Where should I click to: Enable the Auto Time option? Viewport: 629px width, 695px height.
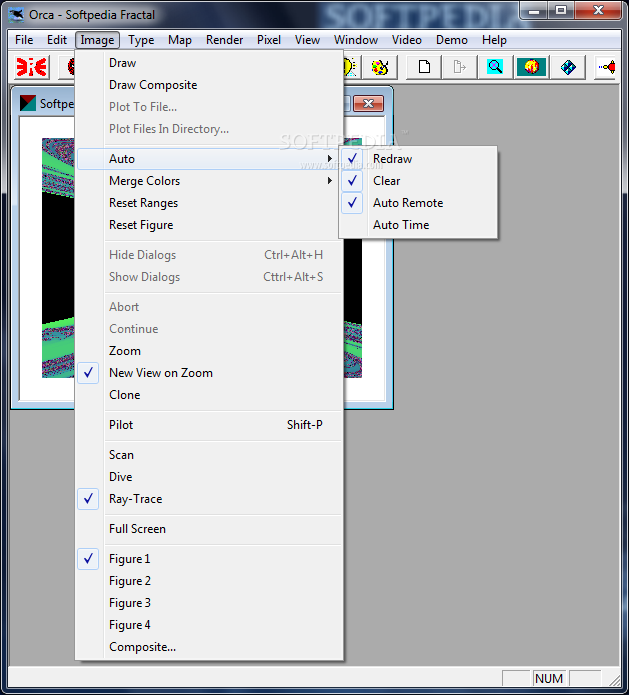click(x=418, y=225)
